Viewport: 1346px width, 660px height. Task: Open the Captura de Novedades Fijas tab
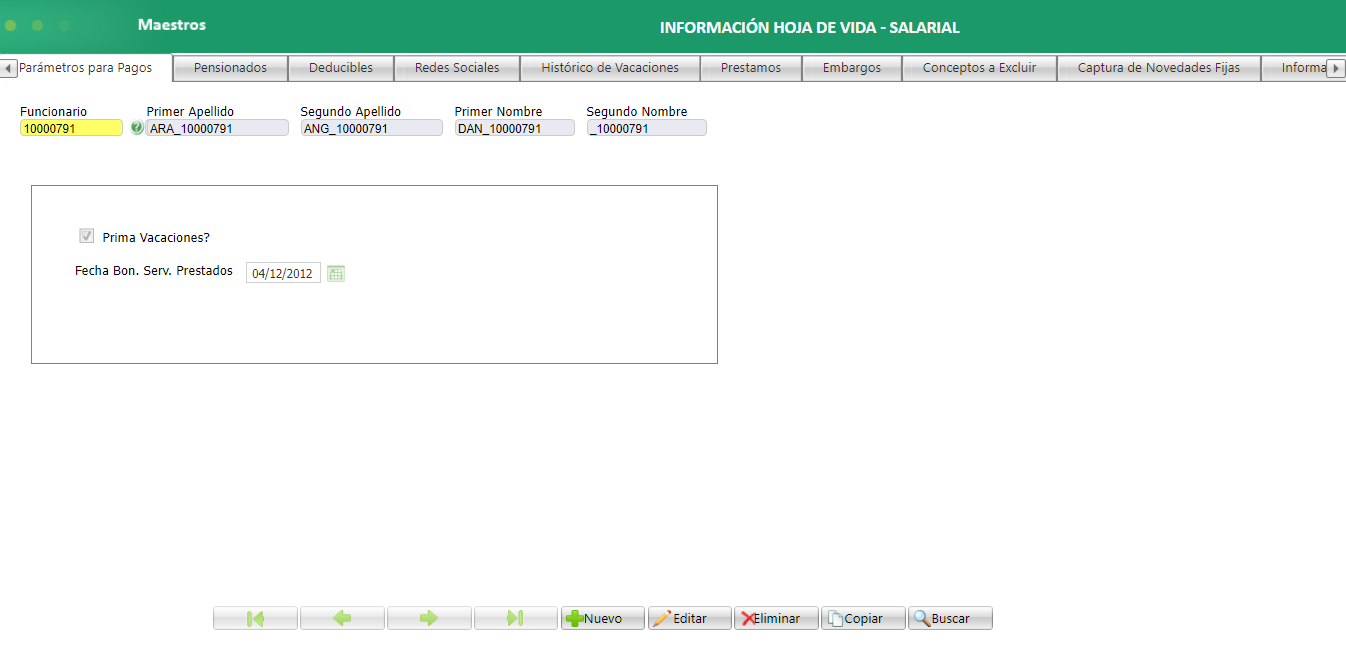tap(1158, 68)
